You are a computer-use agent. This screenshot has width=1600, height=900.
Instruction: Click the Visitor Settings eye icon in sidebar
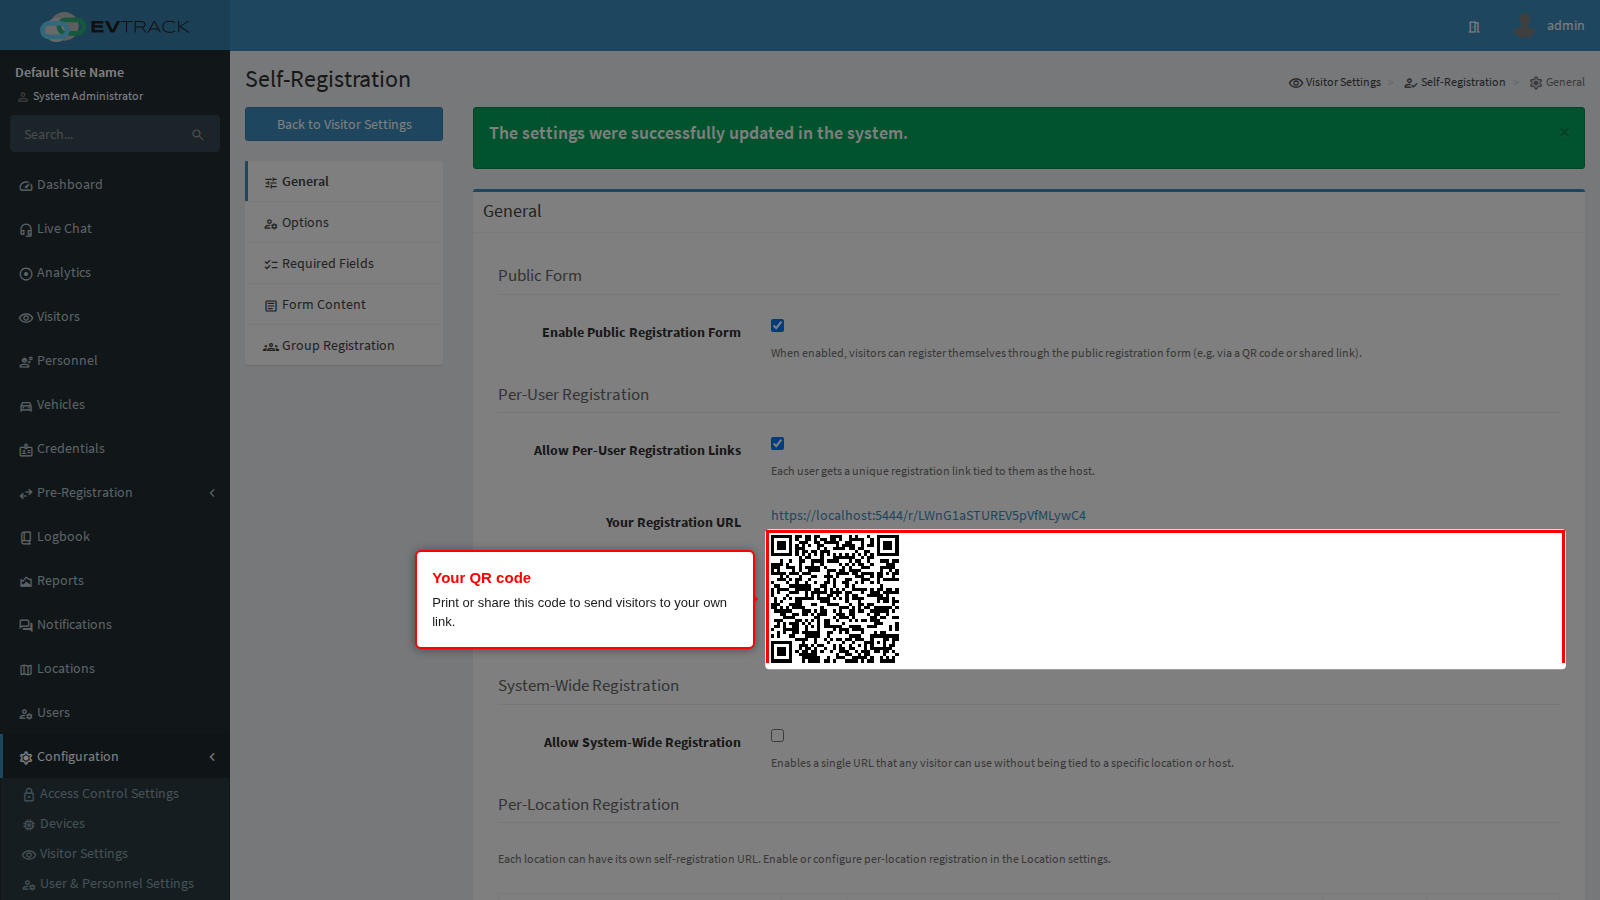pyautogui.click(x=29, y=855)
